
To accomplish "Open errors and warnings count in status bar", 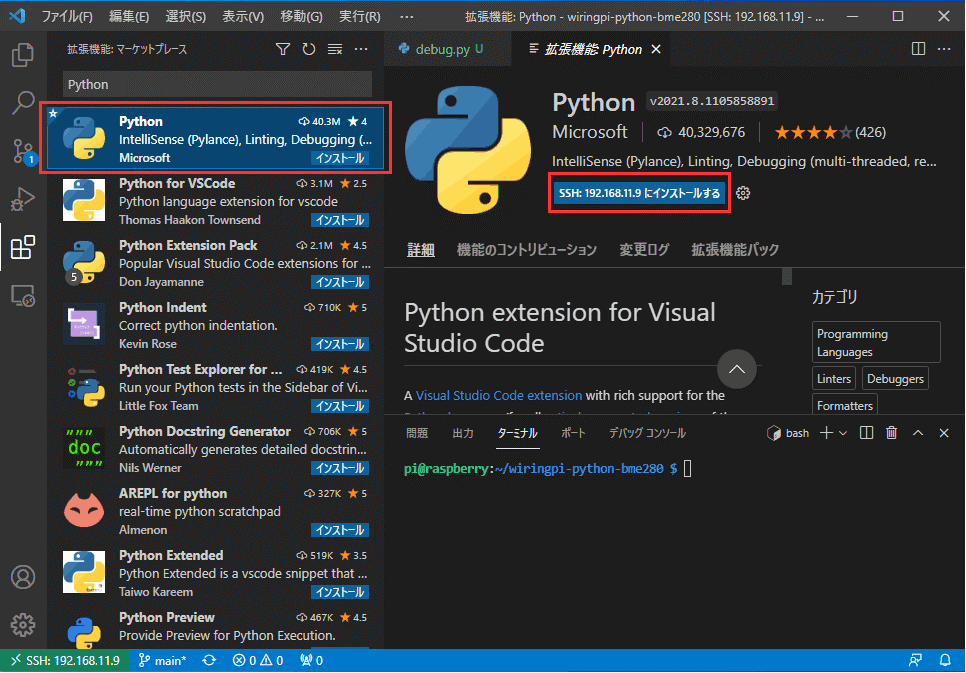I will pyautogui.click(x=258, y=661).
